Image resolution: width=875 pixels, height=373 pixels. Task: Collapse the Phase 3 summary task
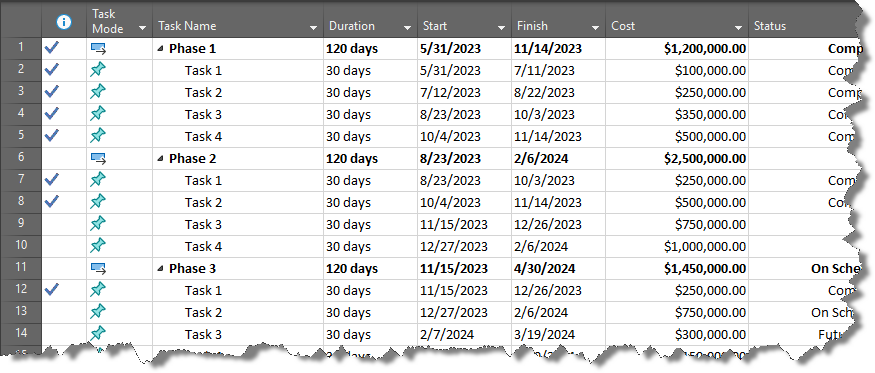pos(161,269)
